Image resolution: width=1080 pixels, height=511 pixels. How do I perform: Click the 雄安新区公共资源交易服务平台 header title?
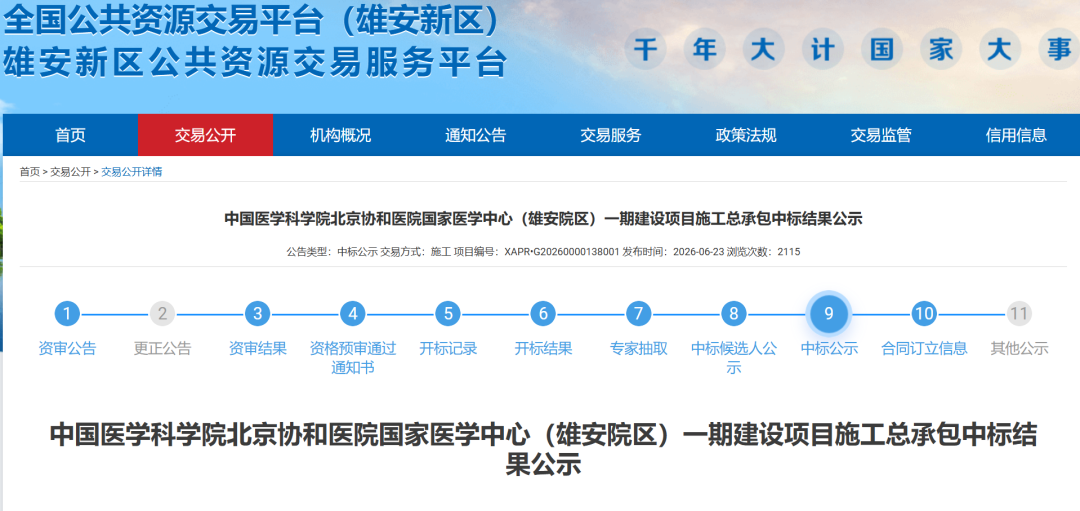[255, 63]
